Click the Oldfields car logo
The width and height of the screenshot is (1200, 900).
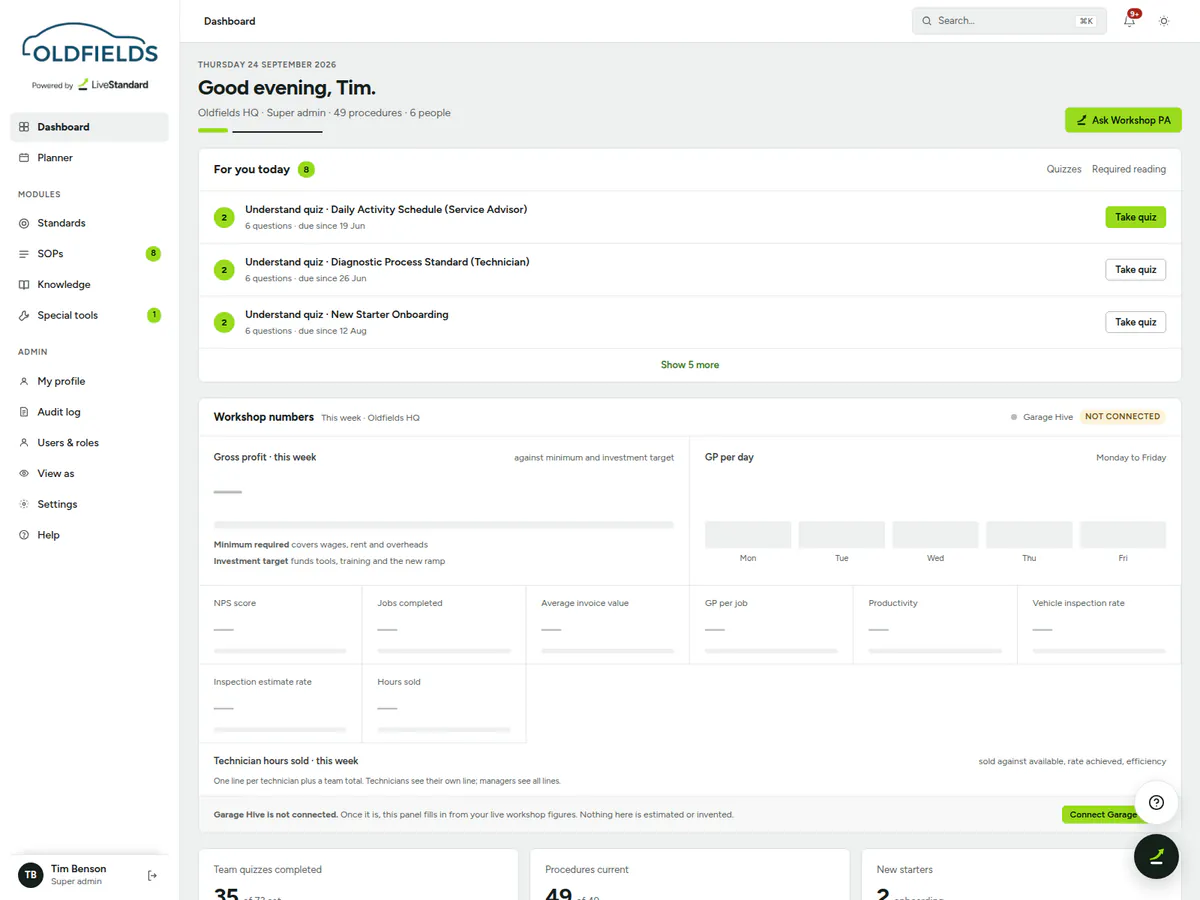(90, 45)
